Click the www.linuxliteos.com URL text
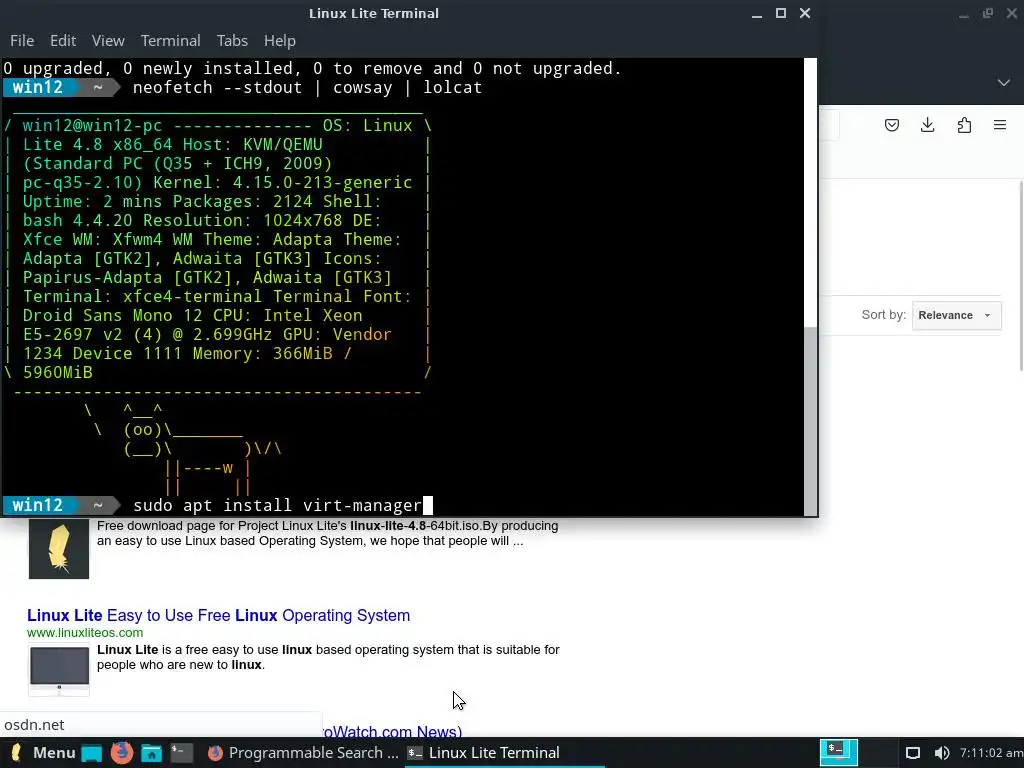1024x768 pixels. (85, 633)
